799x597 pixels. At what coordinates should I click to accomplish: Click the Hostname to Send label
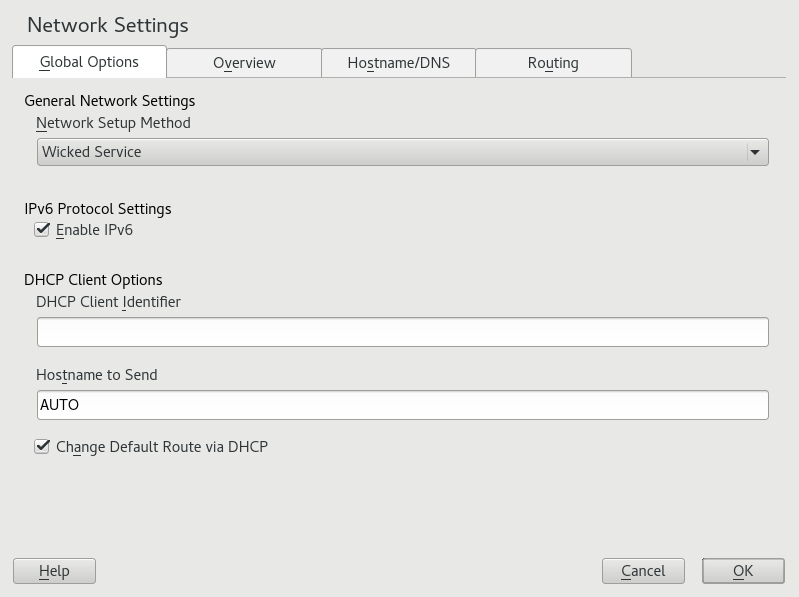coord(97,375)
